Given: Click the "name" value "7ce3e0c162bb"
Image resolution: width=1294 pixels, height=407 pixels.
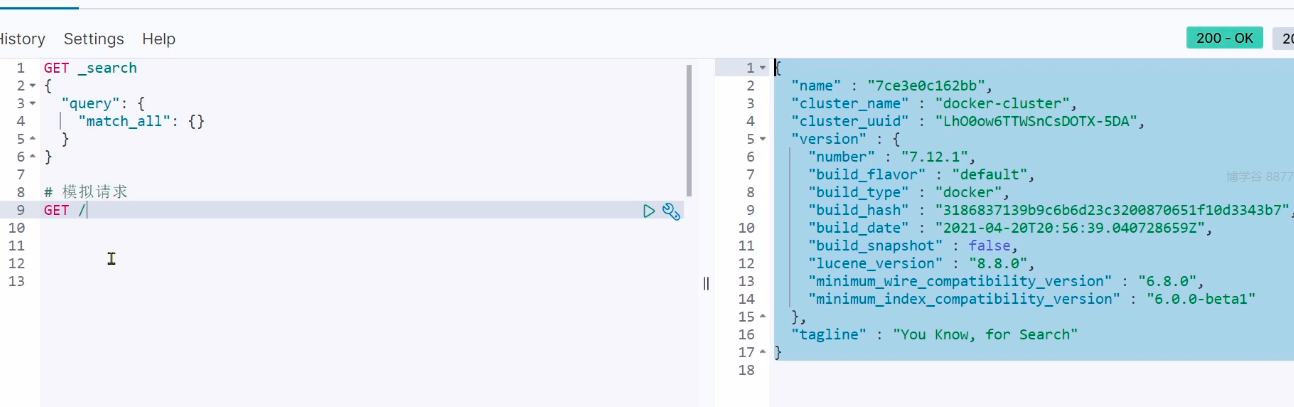Looking at the screenshot, I should 927,86.
